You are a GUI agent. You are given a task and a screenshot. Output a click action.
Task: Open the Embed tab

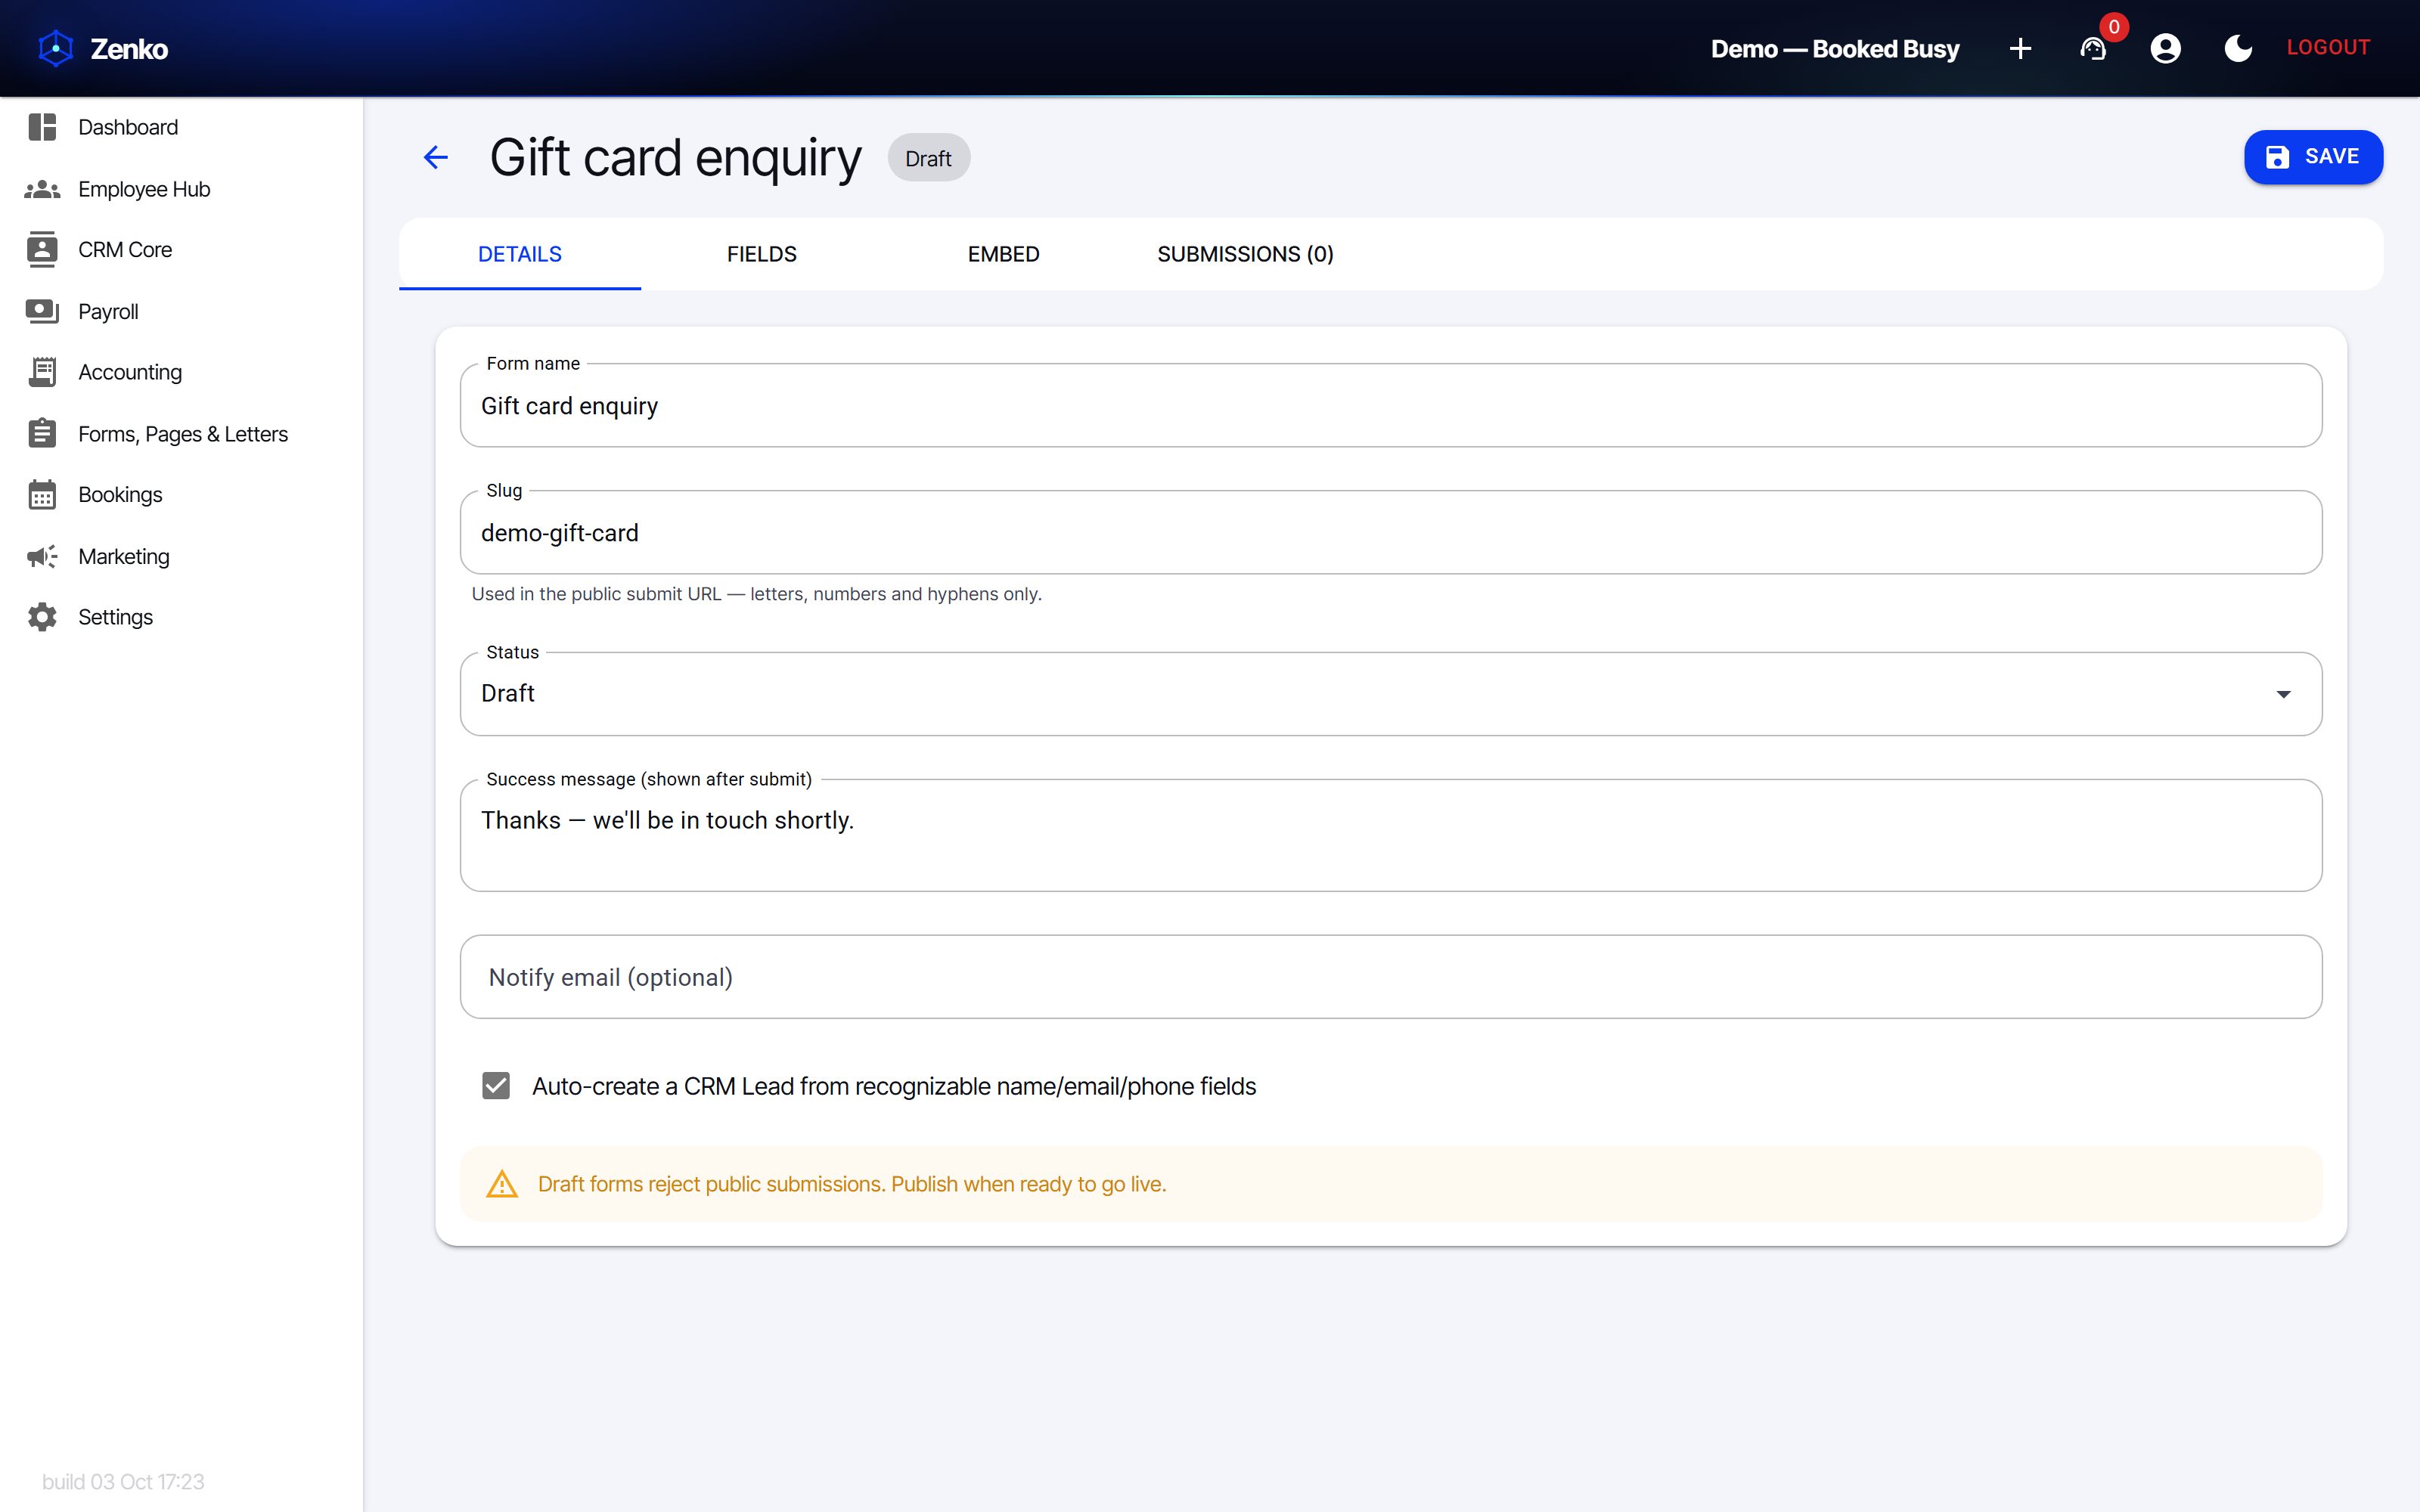[1003, 254]
